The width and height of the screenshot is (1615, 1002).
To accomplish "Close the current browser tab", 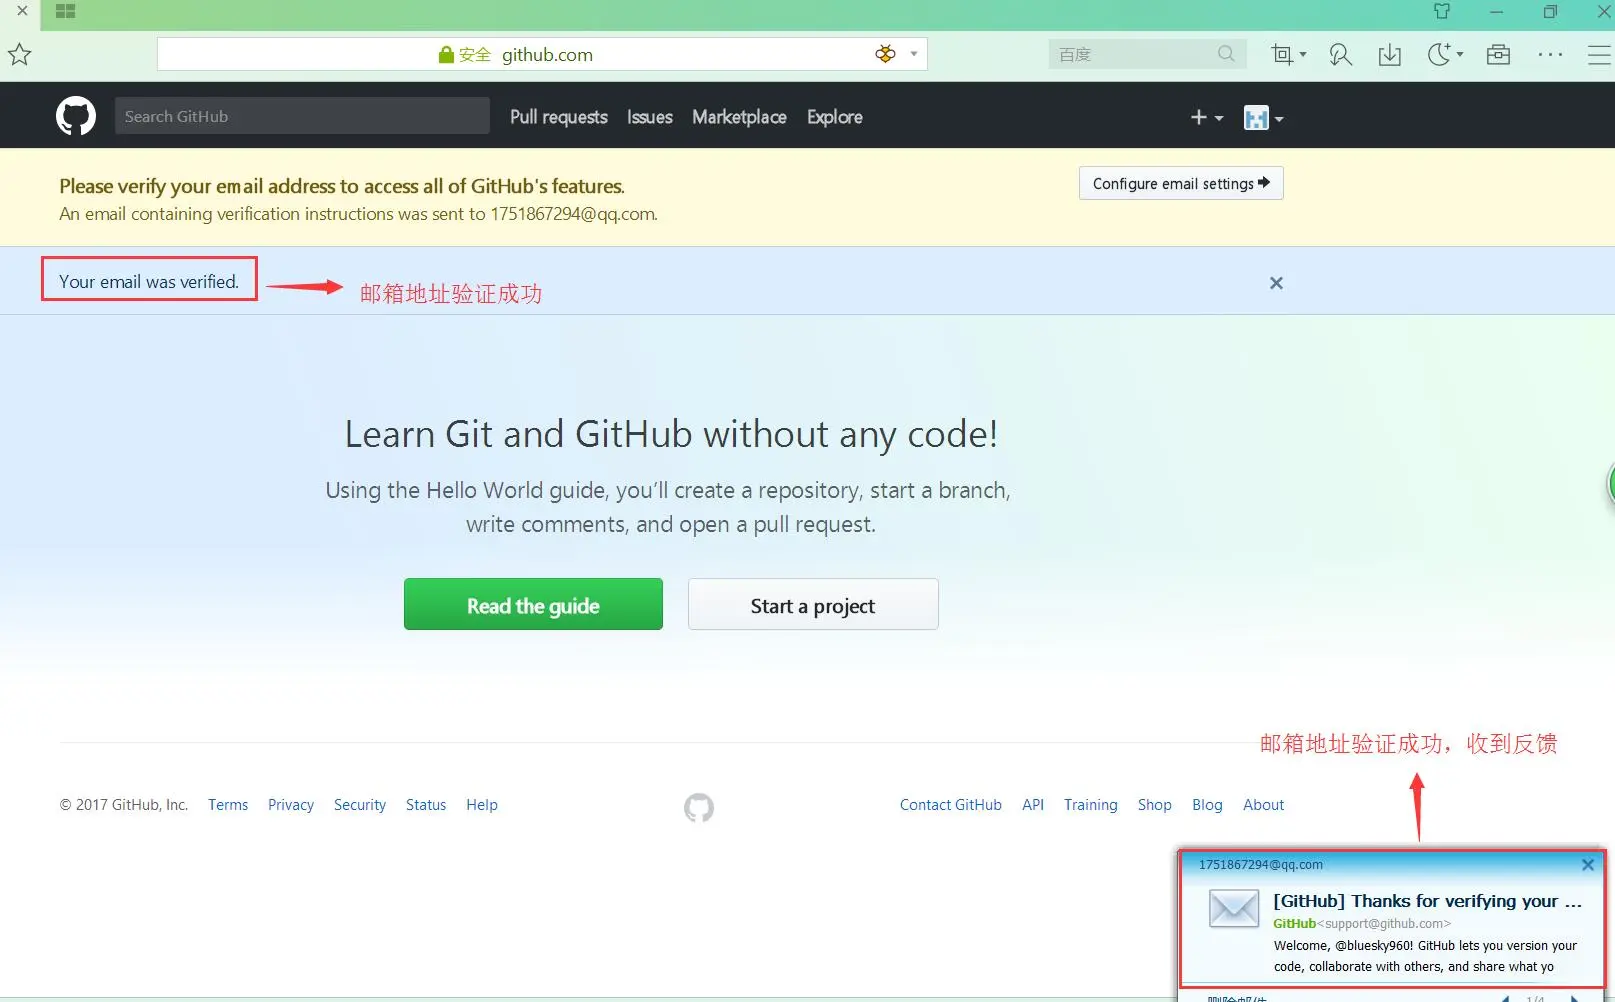I will coord(22,11).
